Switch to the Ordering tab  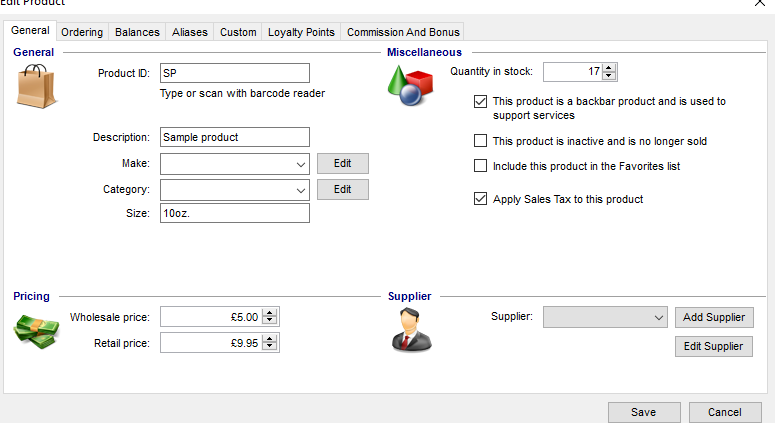pos(82,32)
